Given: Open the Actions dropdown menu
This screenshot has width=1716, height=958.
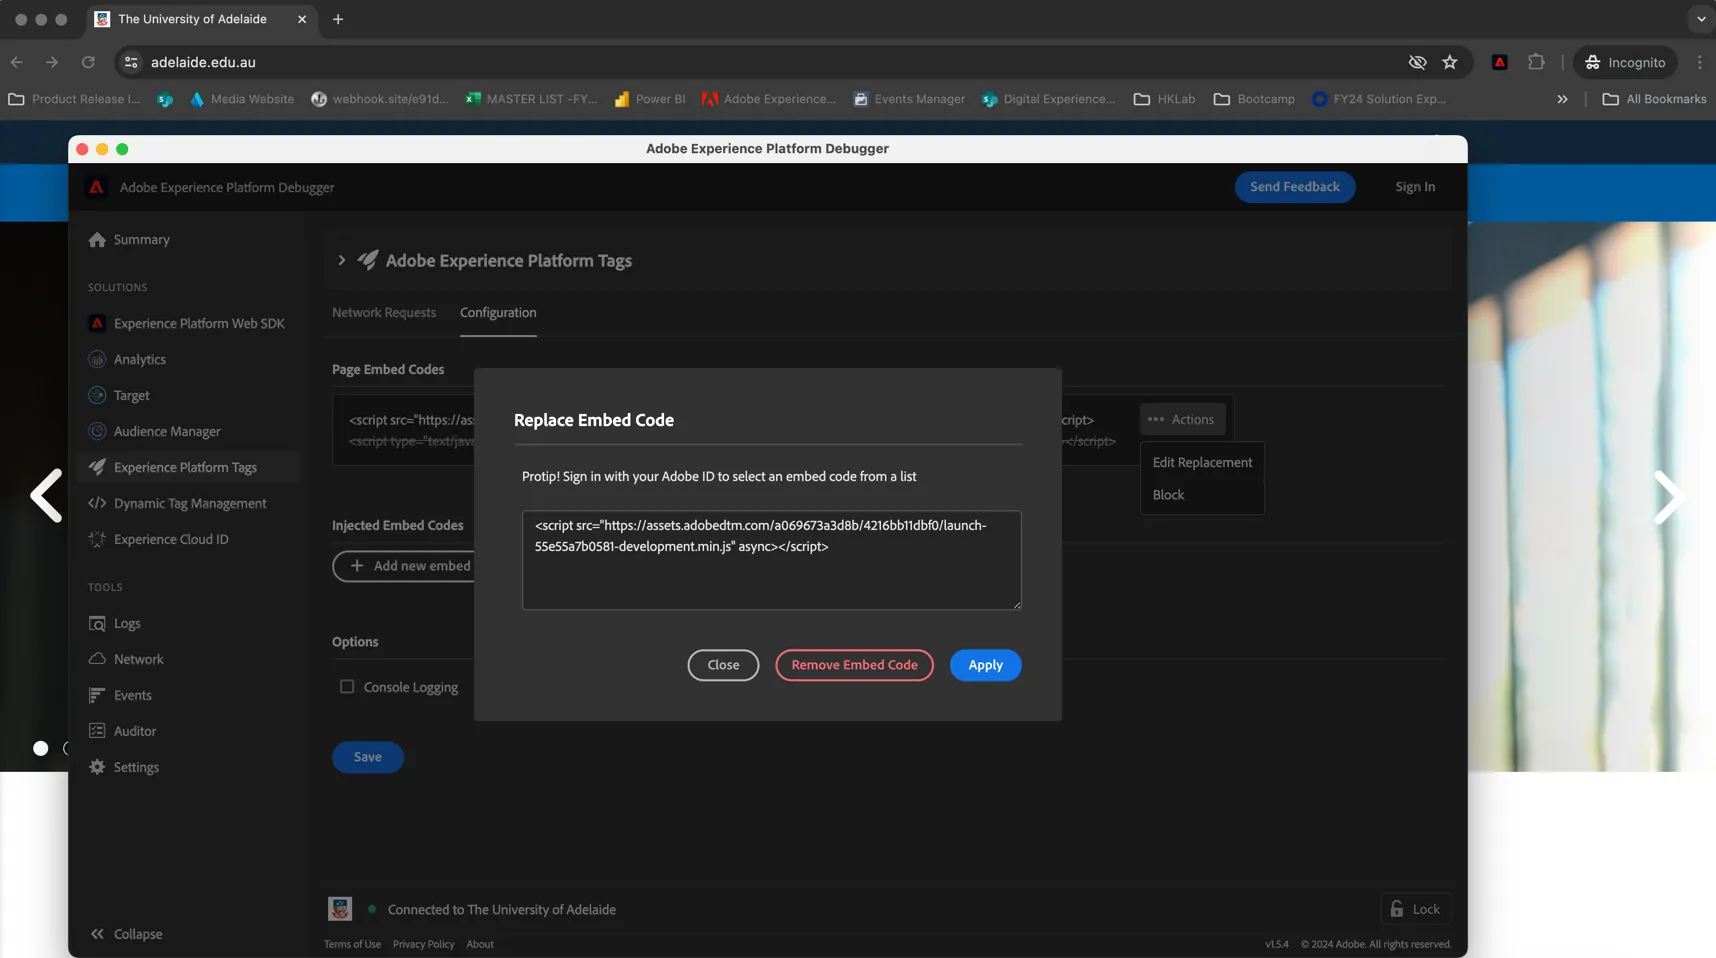Looking at the screenshot, I should click(1182, 420).
